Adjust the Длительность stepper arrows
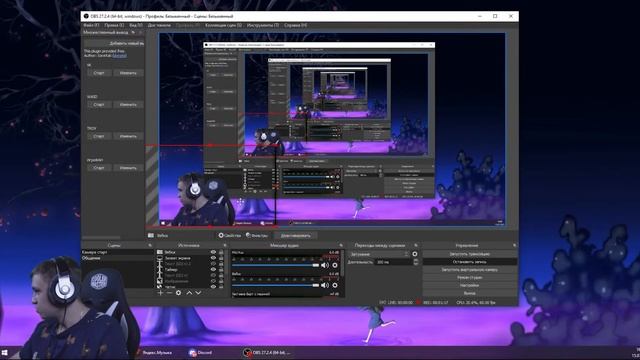This screenshot has width=640, height=360. (416, 262)
